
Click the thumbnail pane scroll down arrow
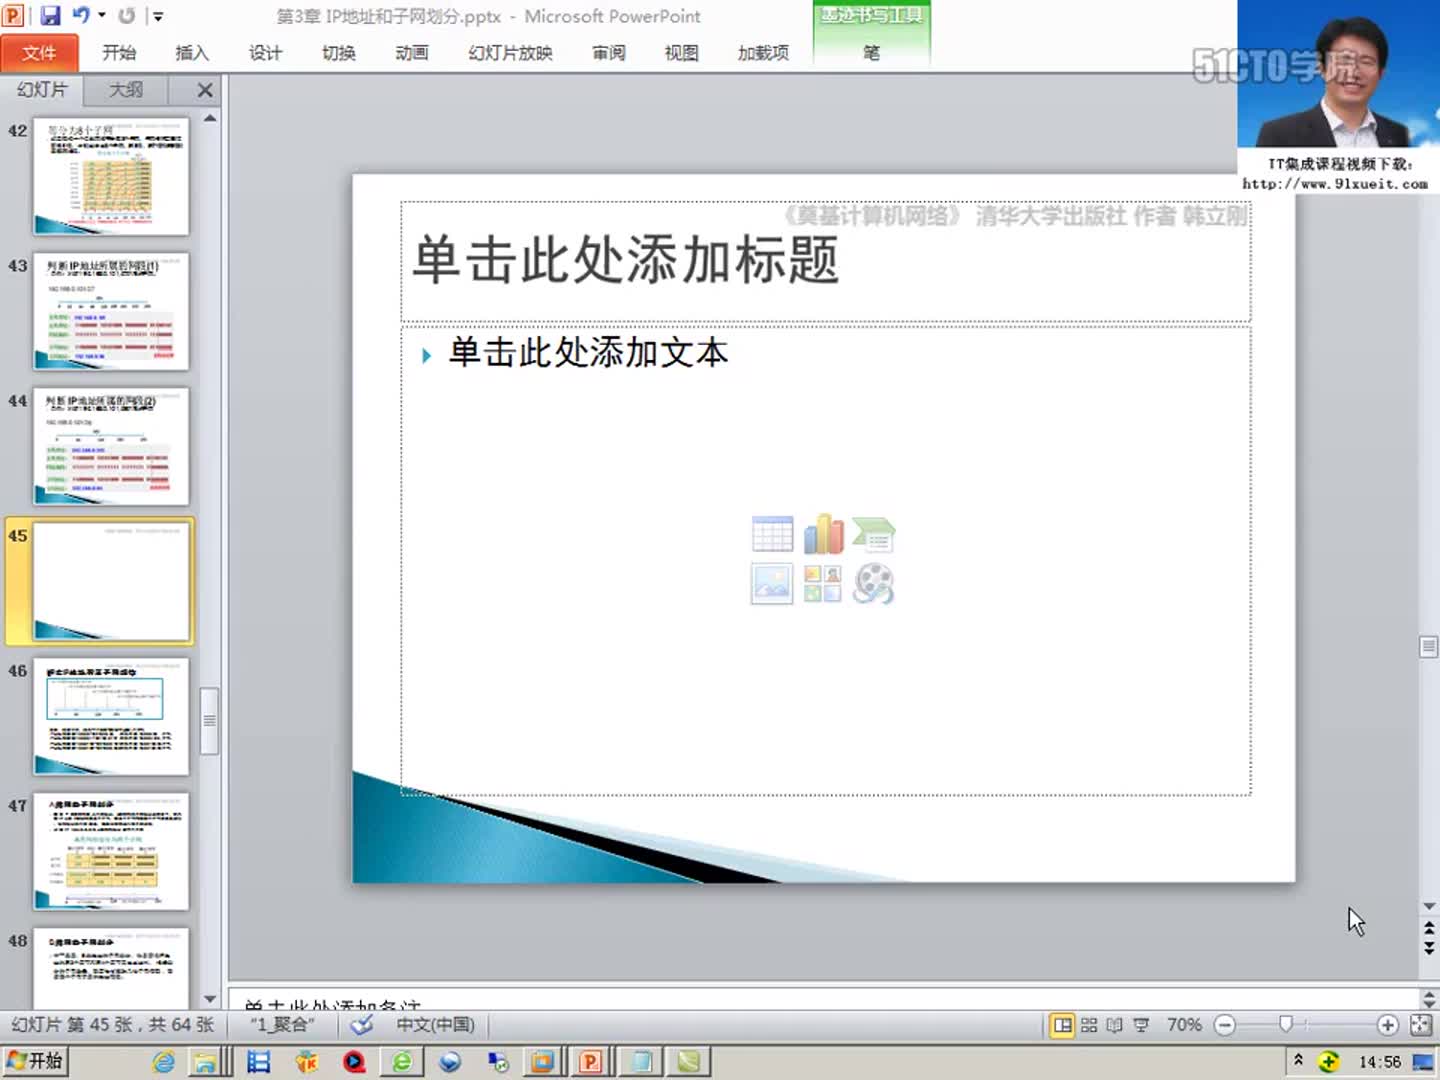pos(210,999)
